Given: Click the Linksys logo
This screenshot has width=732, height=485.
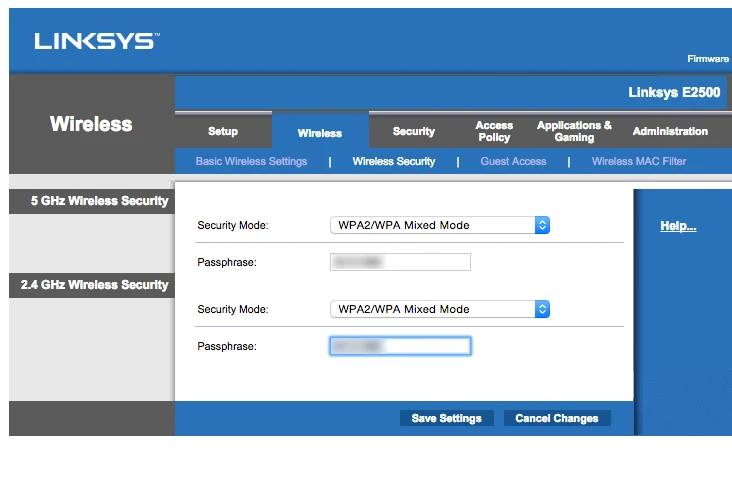Looking at the screenshot, I should click(96, 42).
